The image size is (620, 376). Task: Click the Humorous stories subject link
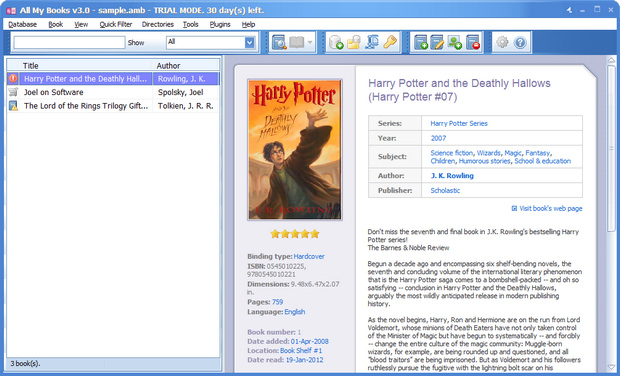[x=484, y=161]
